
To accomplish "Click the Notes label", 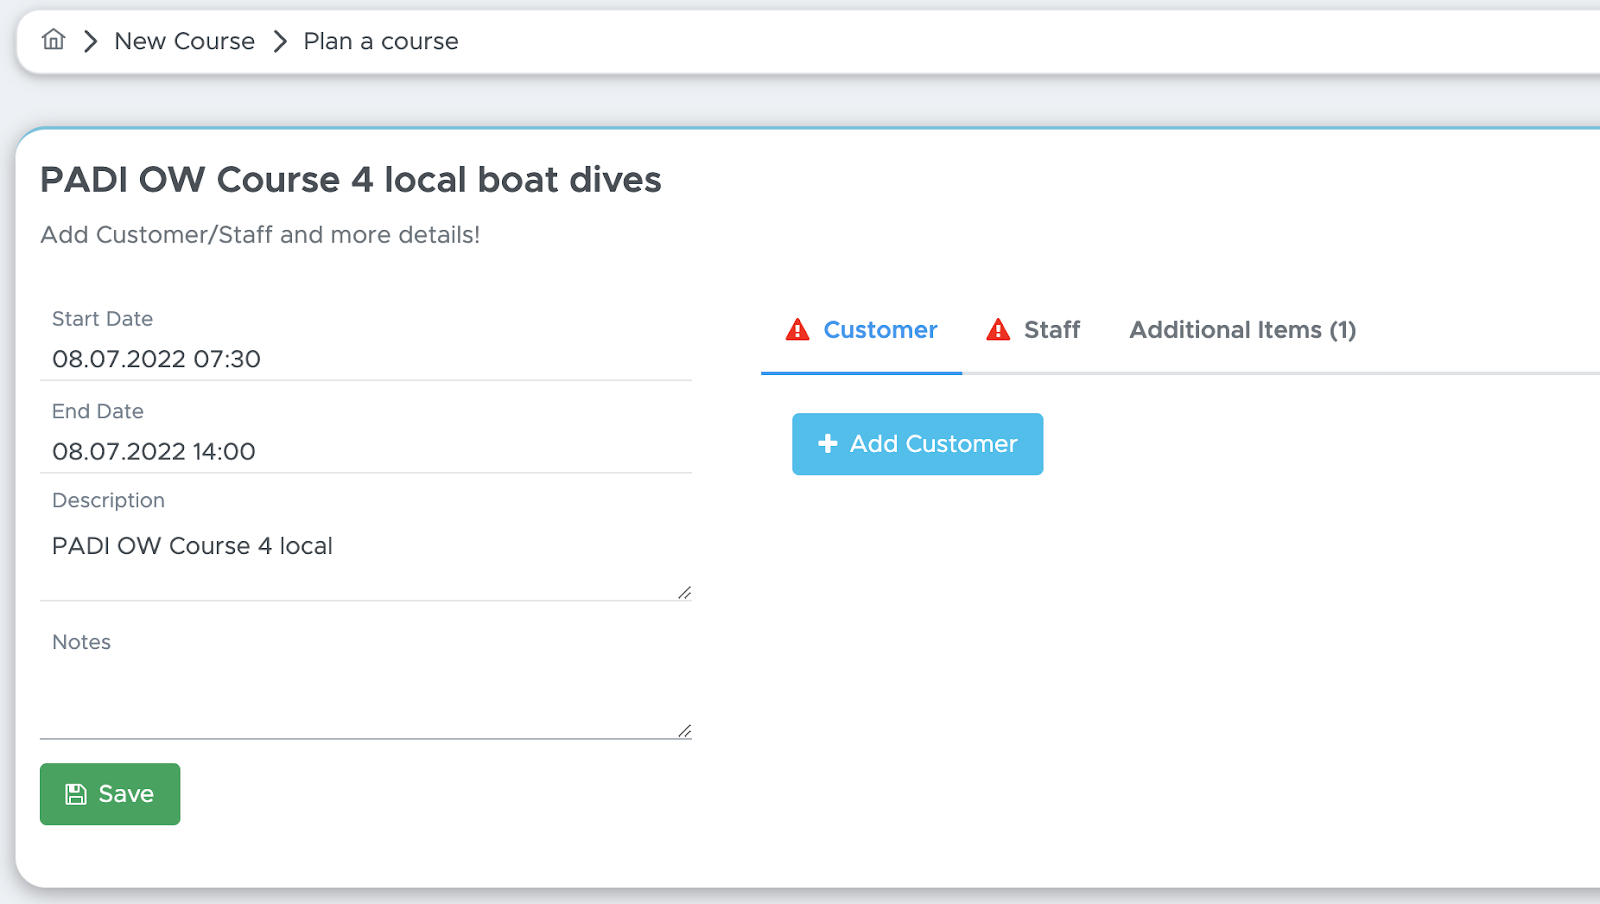I will pos(81,642).
